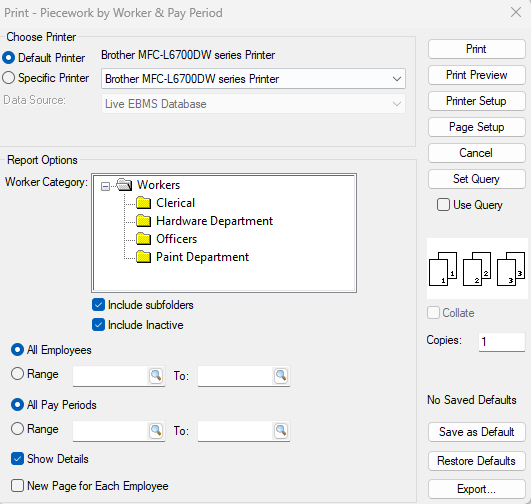The image size is (531, 504).
Task: Open lookup for pay period range start
Action: (156, 430)
